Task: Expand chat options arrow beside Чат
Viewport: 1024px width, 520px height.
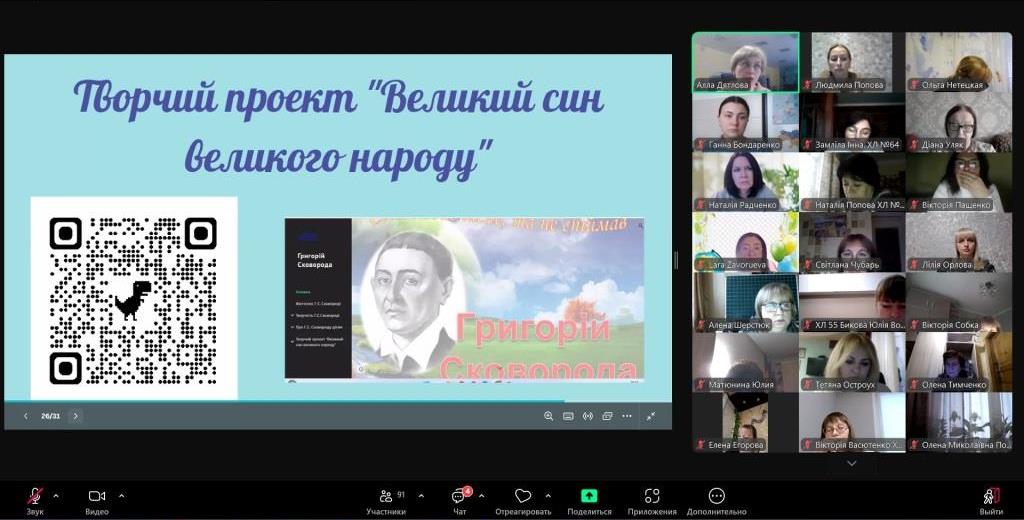Action: coord(481,496)
